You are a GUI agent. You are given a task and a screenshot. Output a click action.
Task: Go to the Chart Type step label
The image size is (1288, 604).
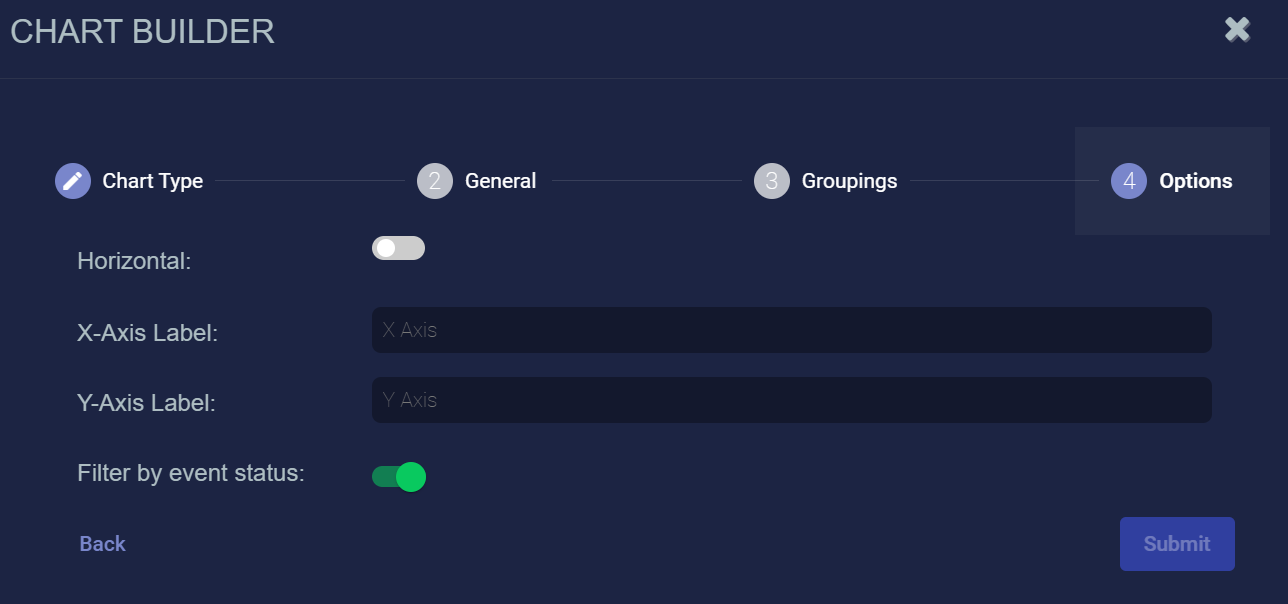(153, 181)
